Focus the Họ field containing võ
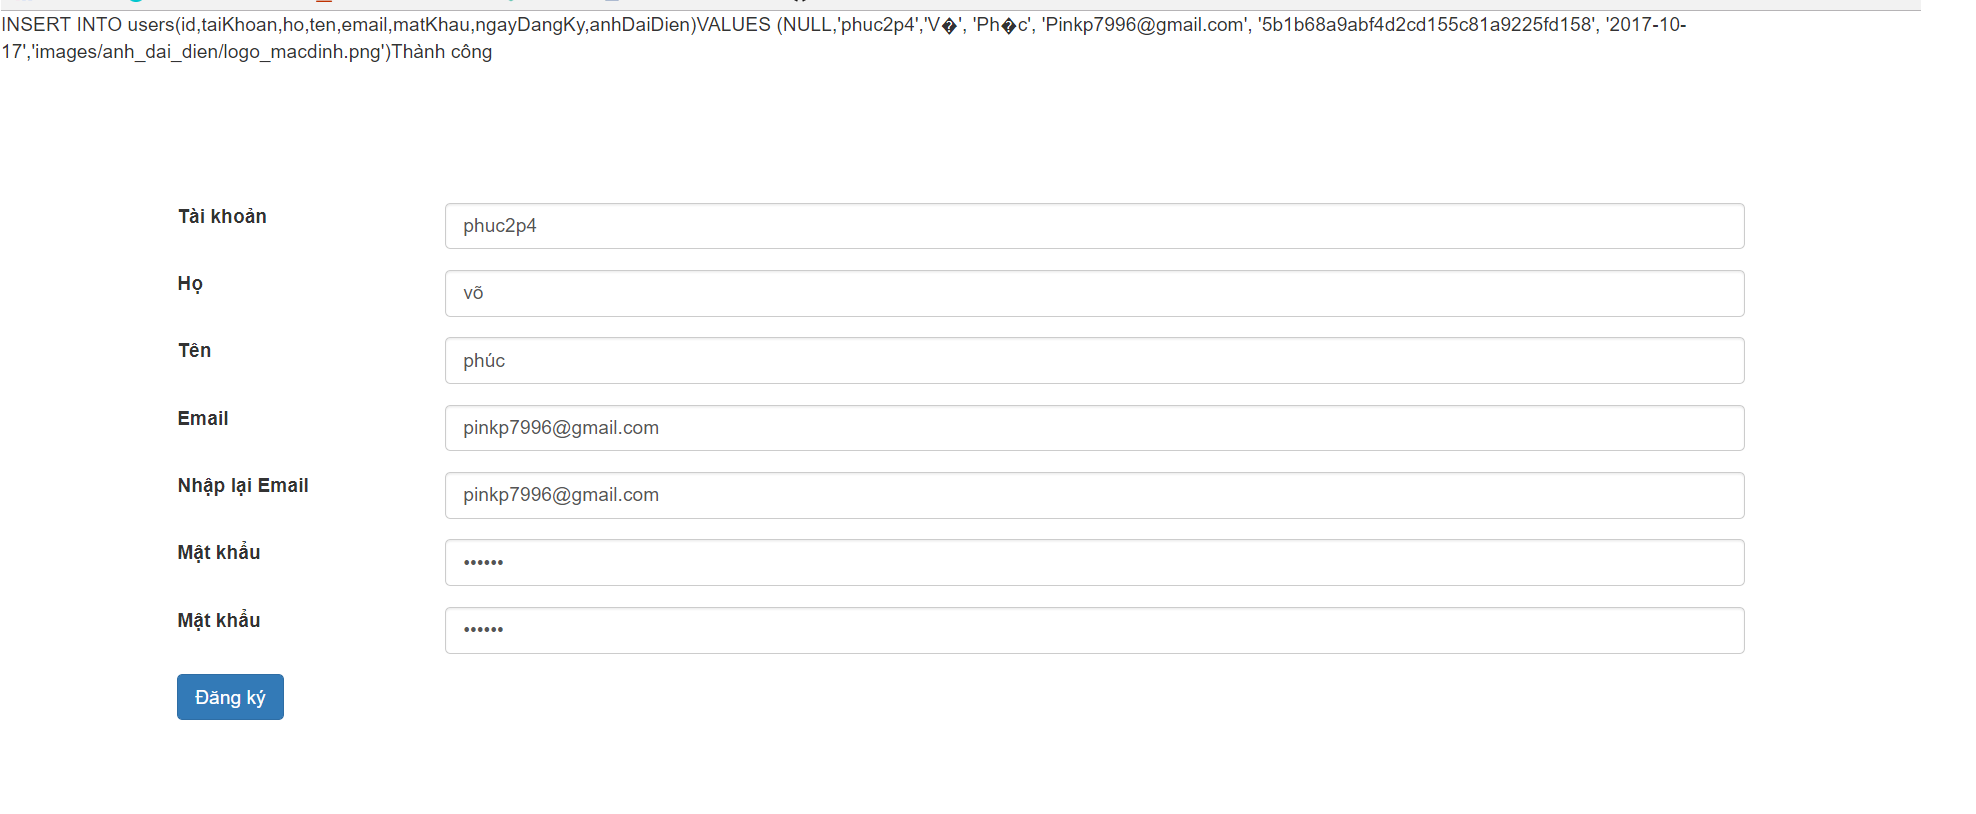This screenshot has height=814, width=1976. coord(1094,293)
